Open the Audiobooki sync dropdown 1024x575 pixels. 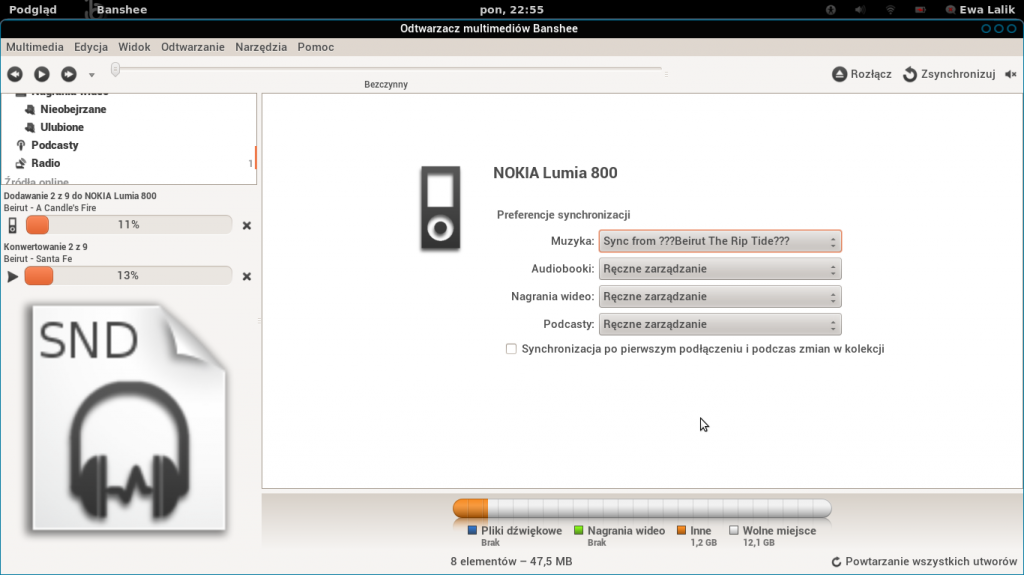720,269
